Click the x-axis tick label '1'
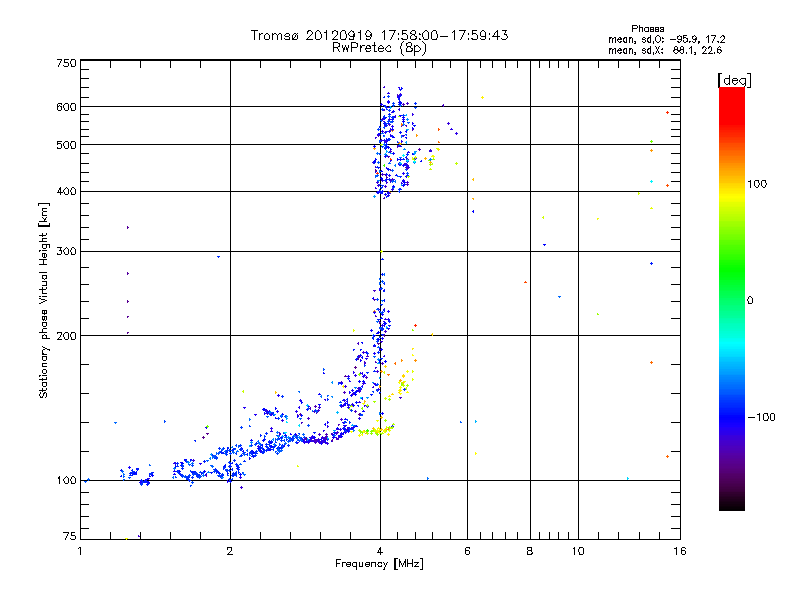Viewport: 800px width, 600px height. 81,551
